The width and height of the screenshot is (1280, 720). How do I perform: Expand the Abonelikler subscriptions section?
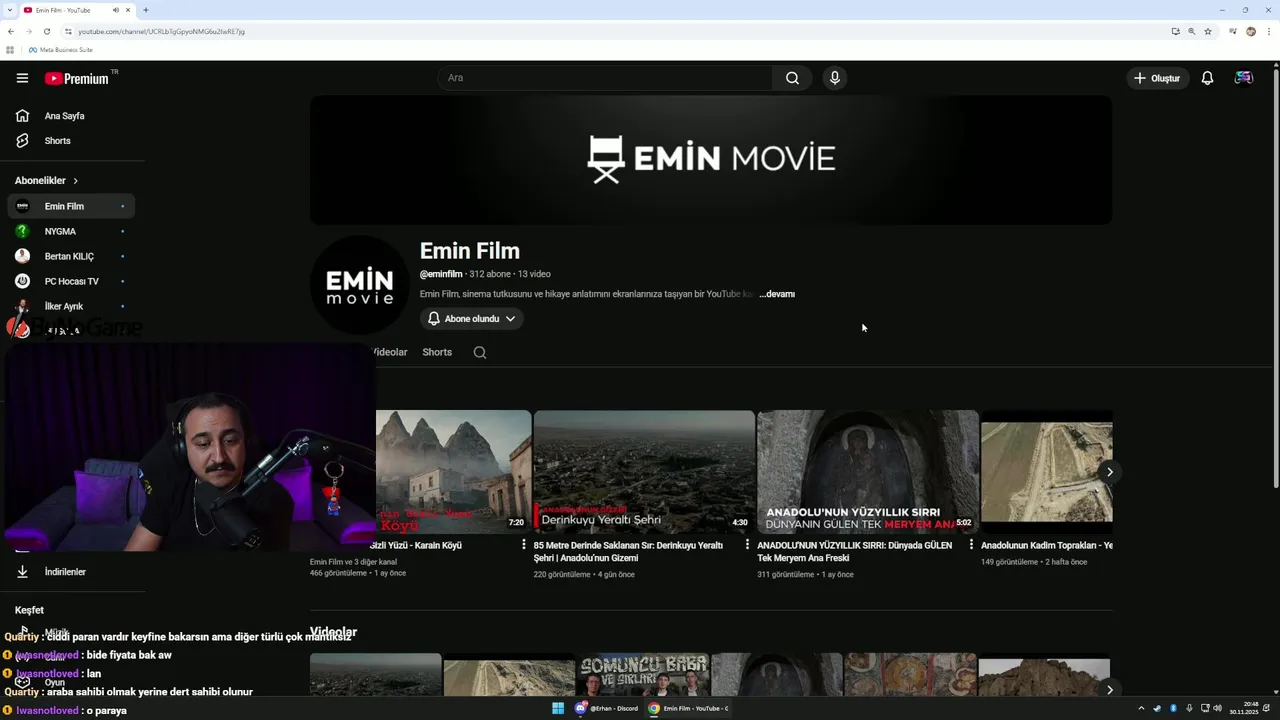[47, 181]
